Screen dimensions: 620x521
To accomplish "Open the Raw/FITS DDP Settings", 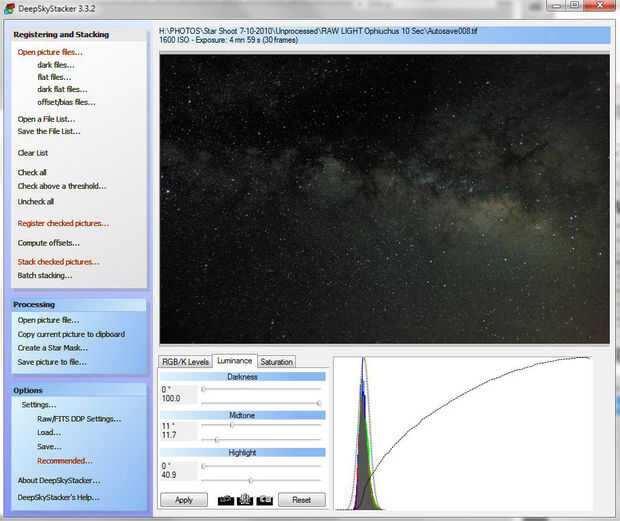I will (79, 419).
